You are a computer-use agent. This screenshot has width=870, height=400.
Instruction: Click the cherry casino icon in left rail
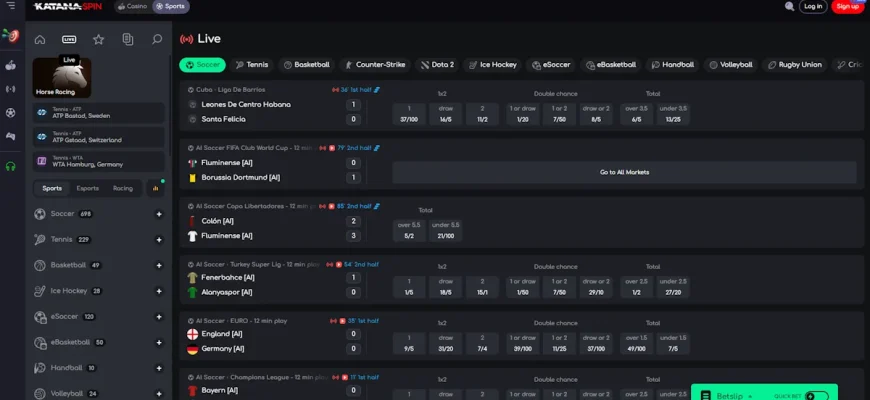11,65
